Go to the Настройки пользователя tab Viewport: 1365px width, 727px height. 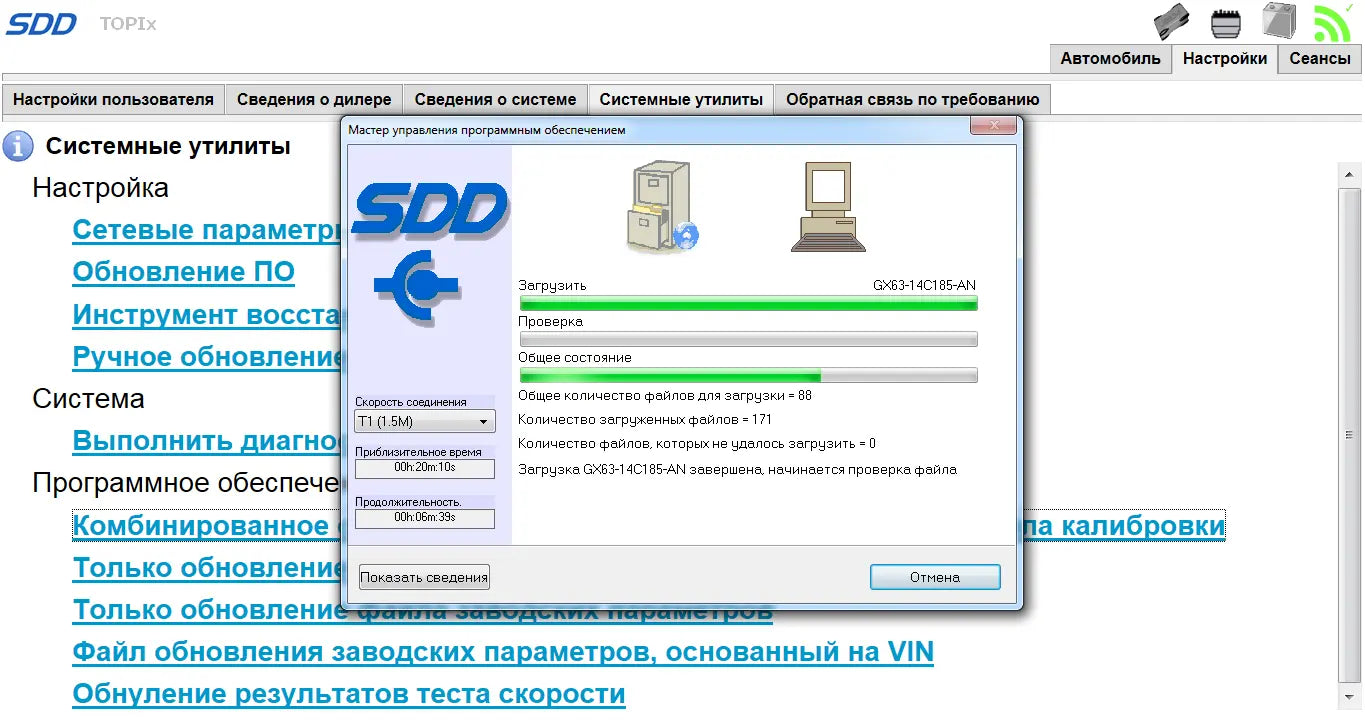tap(113, 100)
